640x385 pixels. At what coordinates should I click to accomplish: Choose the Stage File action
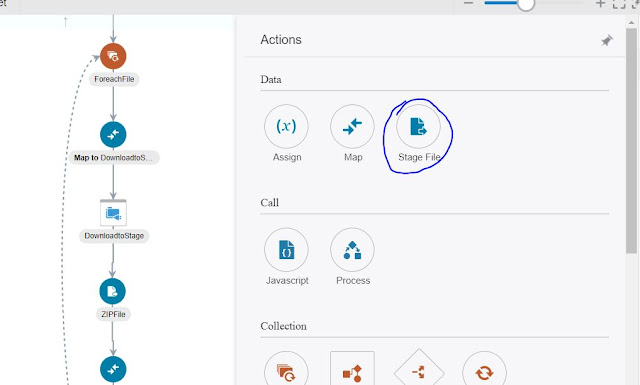(418, 126)
